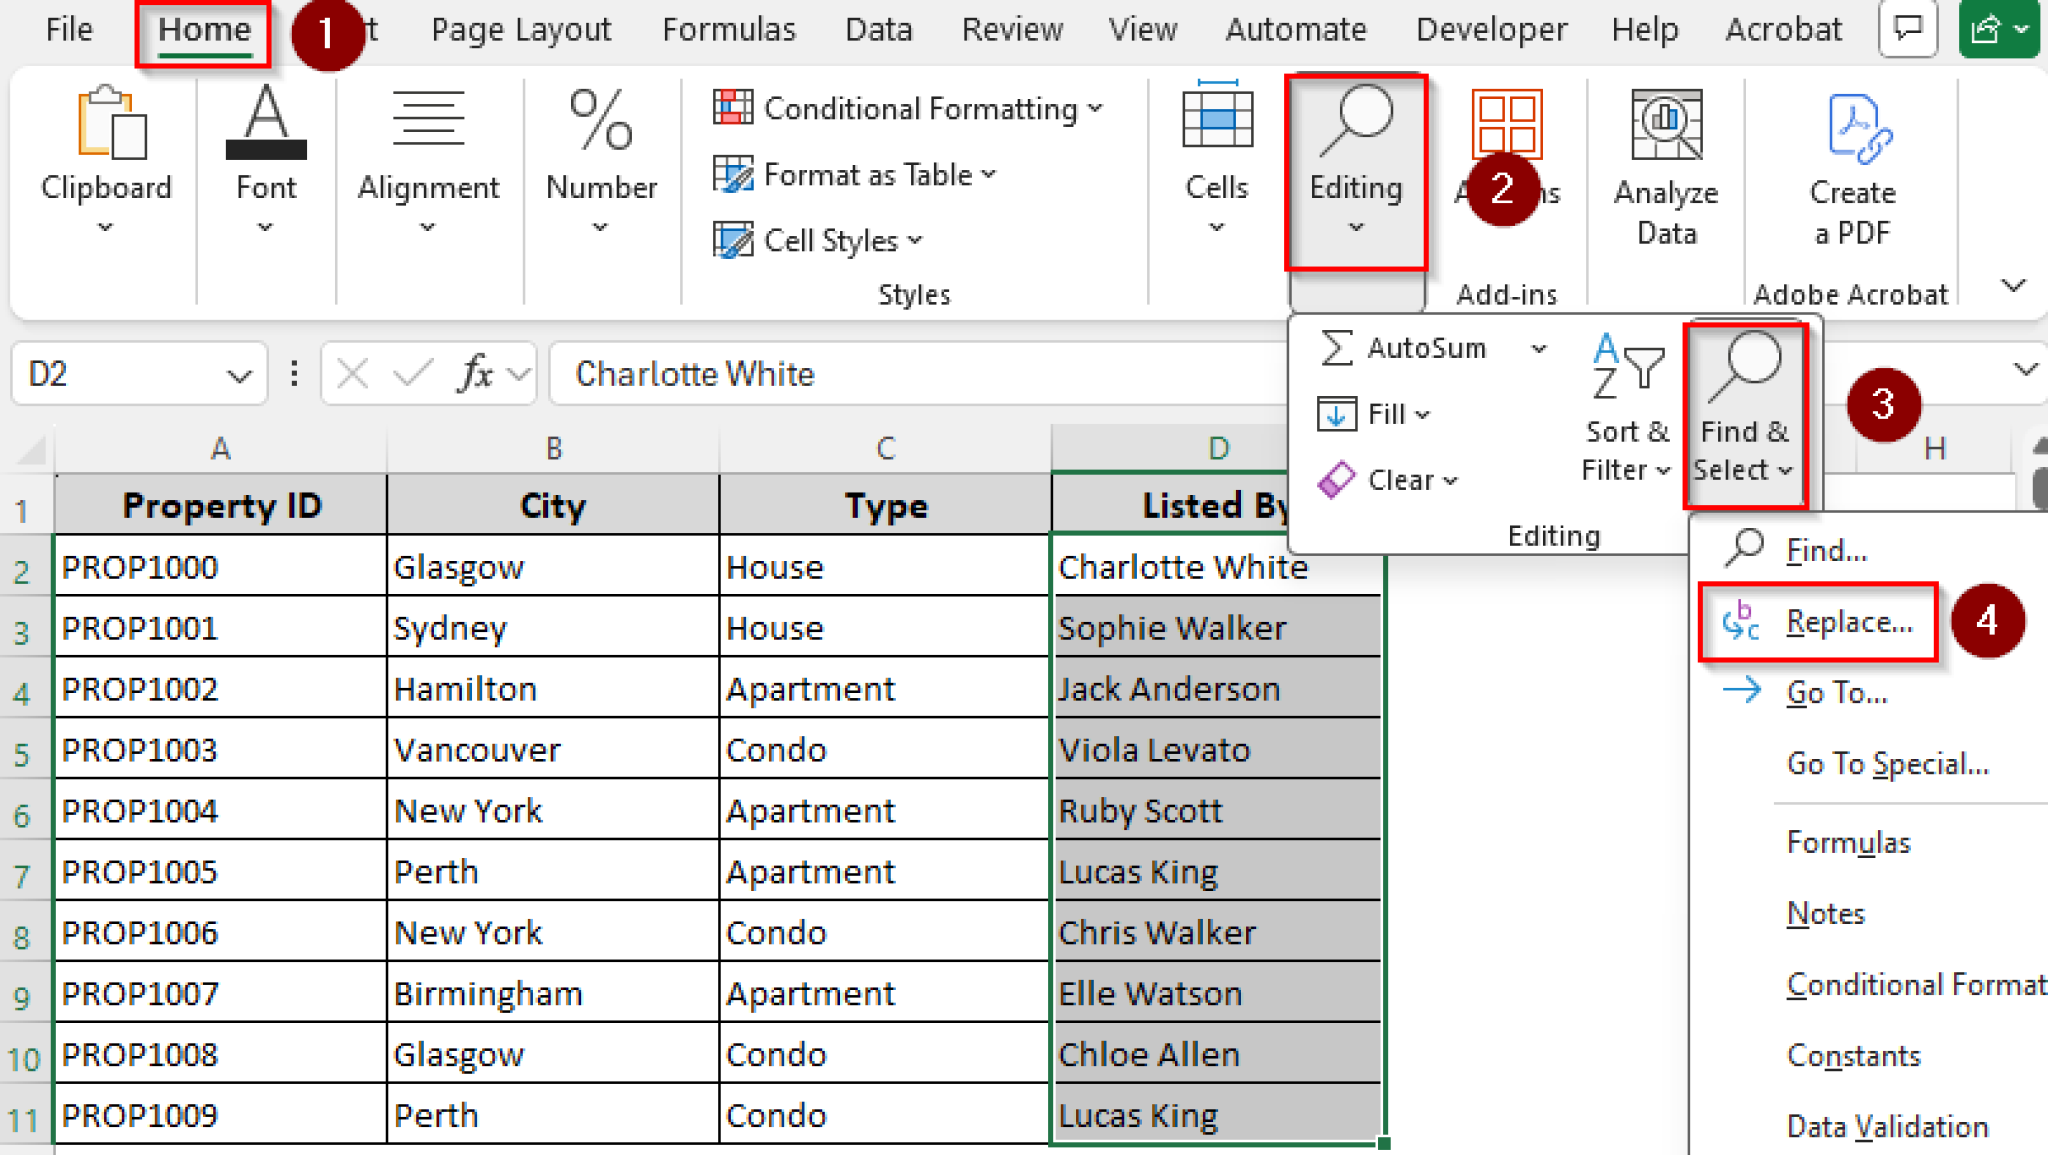
Task: Collapse the ribbon with the chevron
Action: 2013,285
